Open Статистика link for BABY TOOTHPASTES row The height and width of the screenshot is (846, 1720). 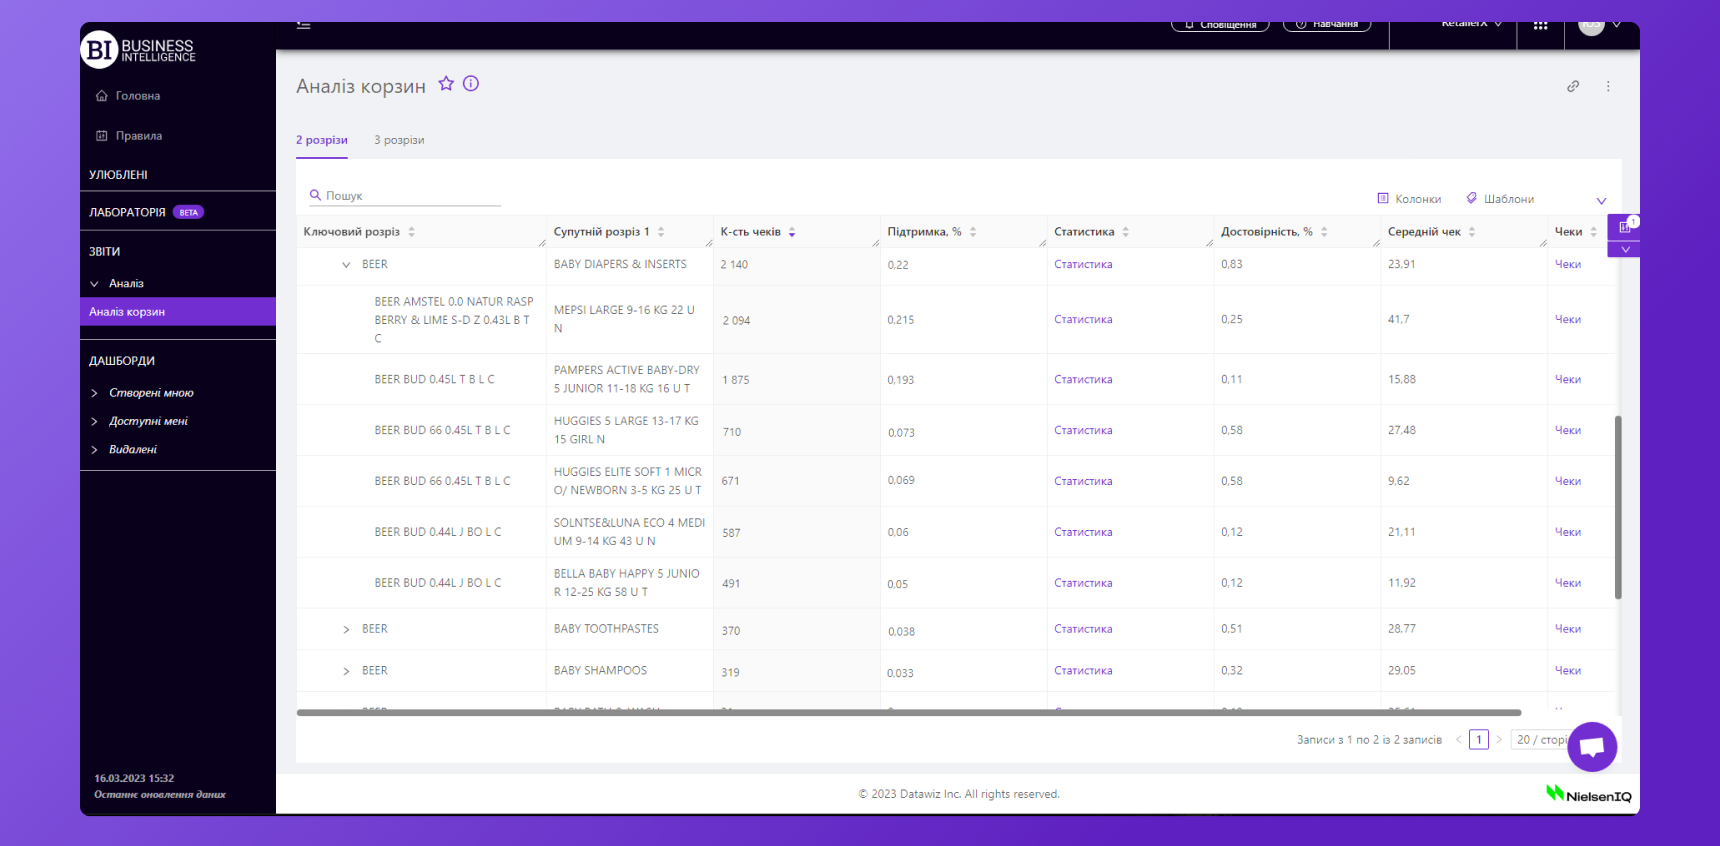(1083, 629)
